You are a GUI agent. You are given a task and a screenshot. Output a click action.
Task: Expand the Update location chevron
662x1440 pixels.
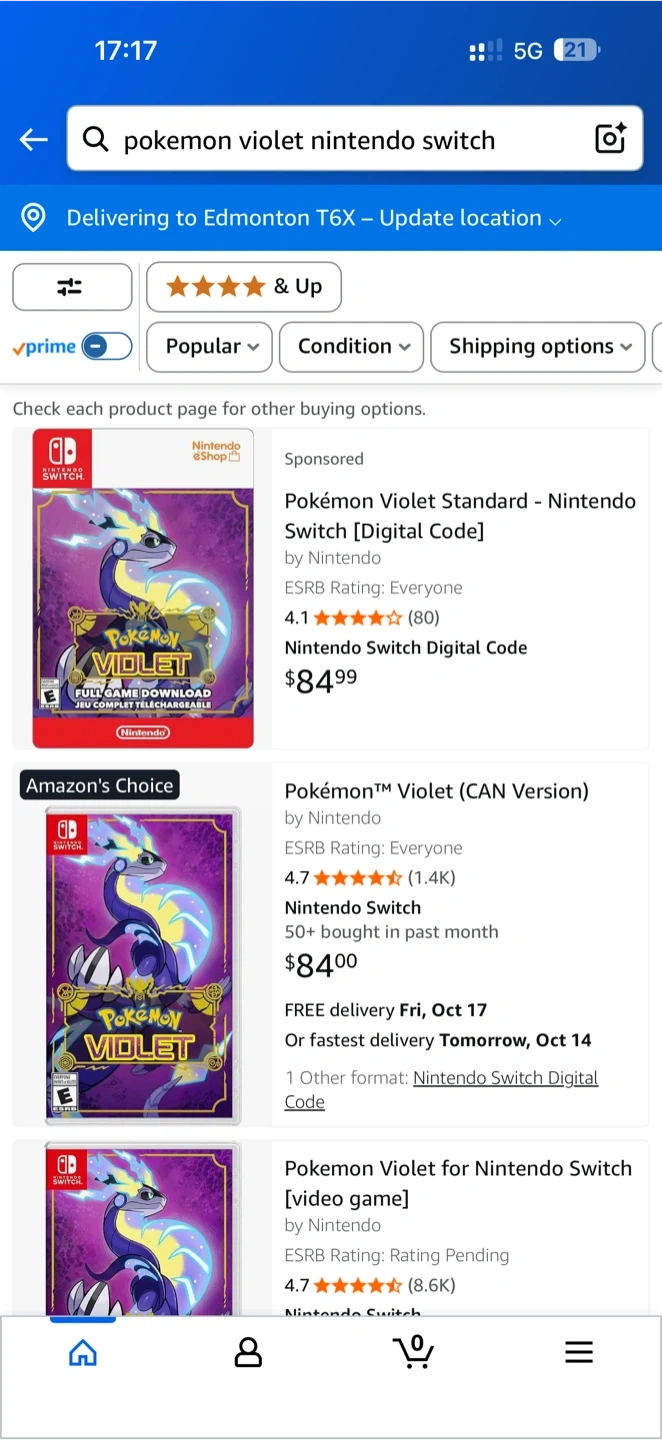coord(556,220)
